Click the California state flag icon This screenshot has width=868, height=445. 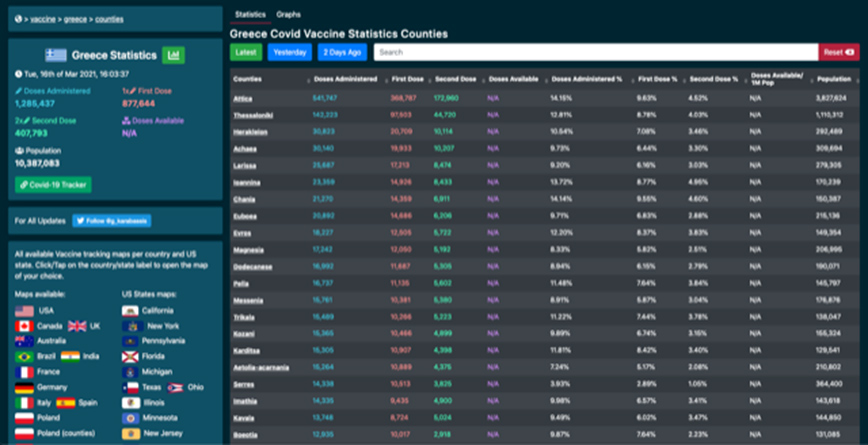pyautogui.click(x=131, y=311)
